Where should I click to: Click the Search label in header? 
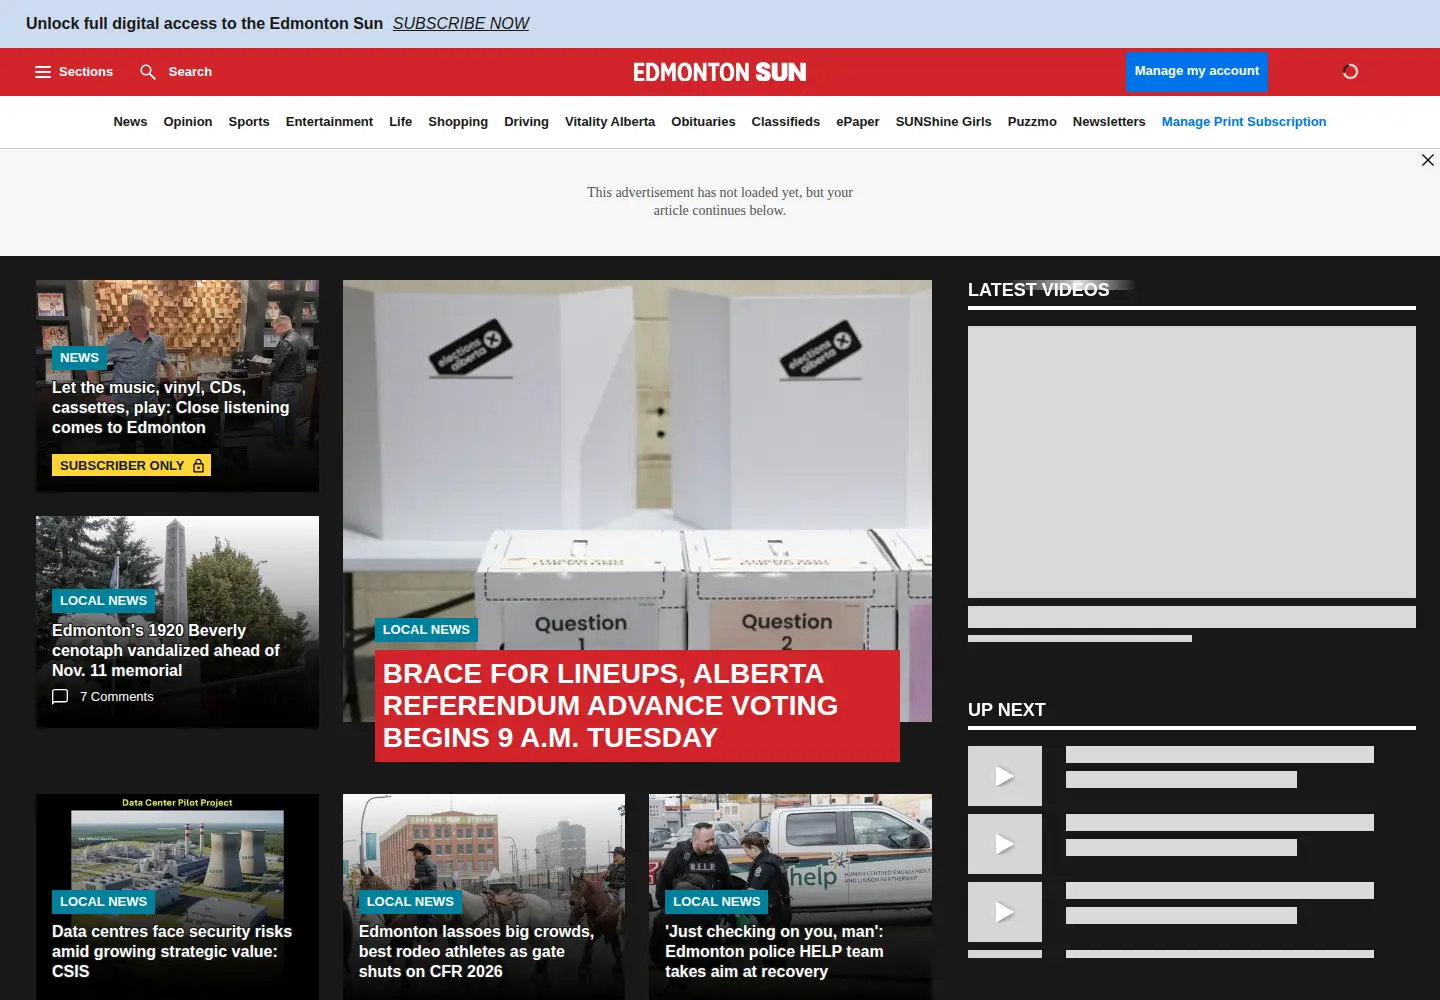pyautogui.click(x=190, y=72)
